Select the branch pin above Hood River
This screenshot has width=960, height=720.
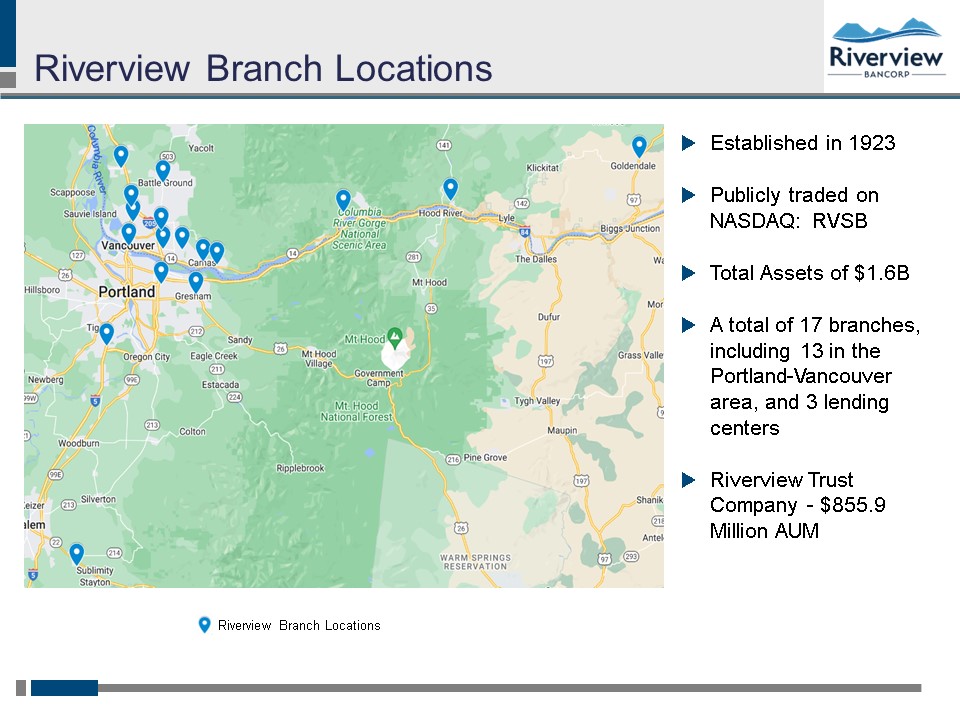point(450,189)
